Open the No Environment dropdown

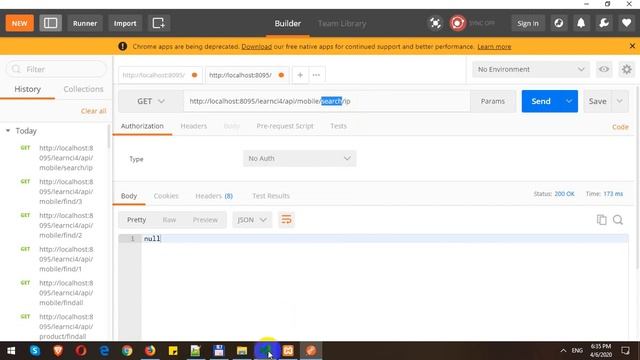tap(531, 69)
